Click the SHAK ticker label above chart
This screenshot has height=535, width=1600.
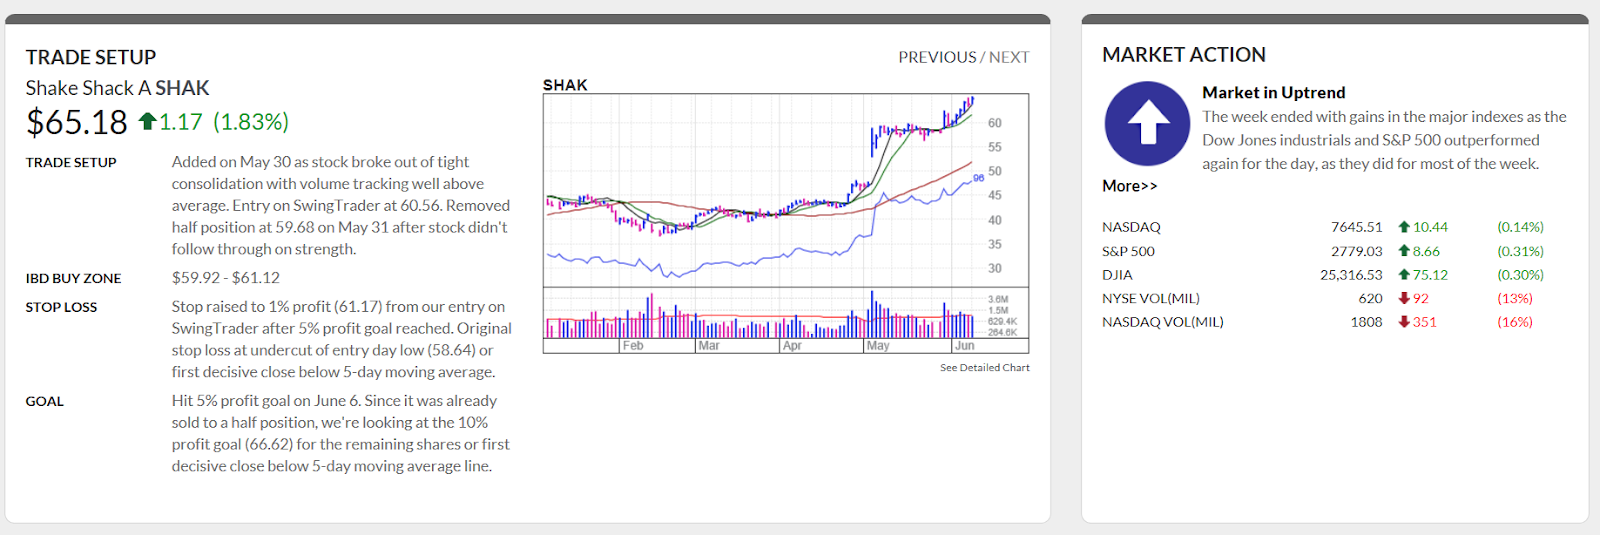tap(565, 85)
